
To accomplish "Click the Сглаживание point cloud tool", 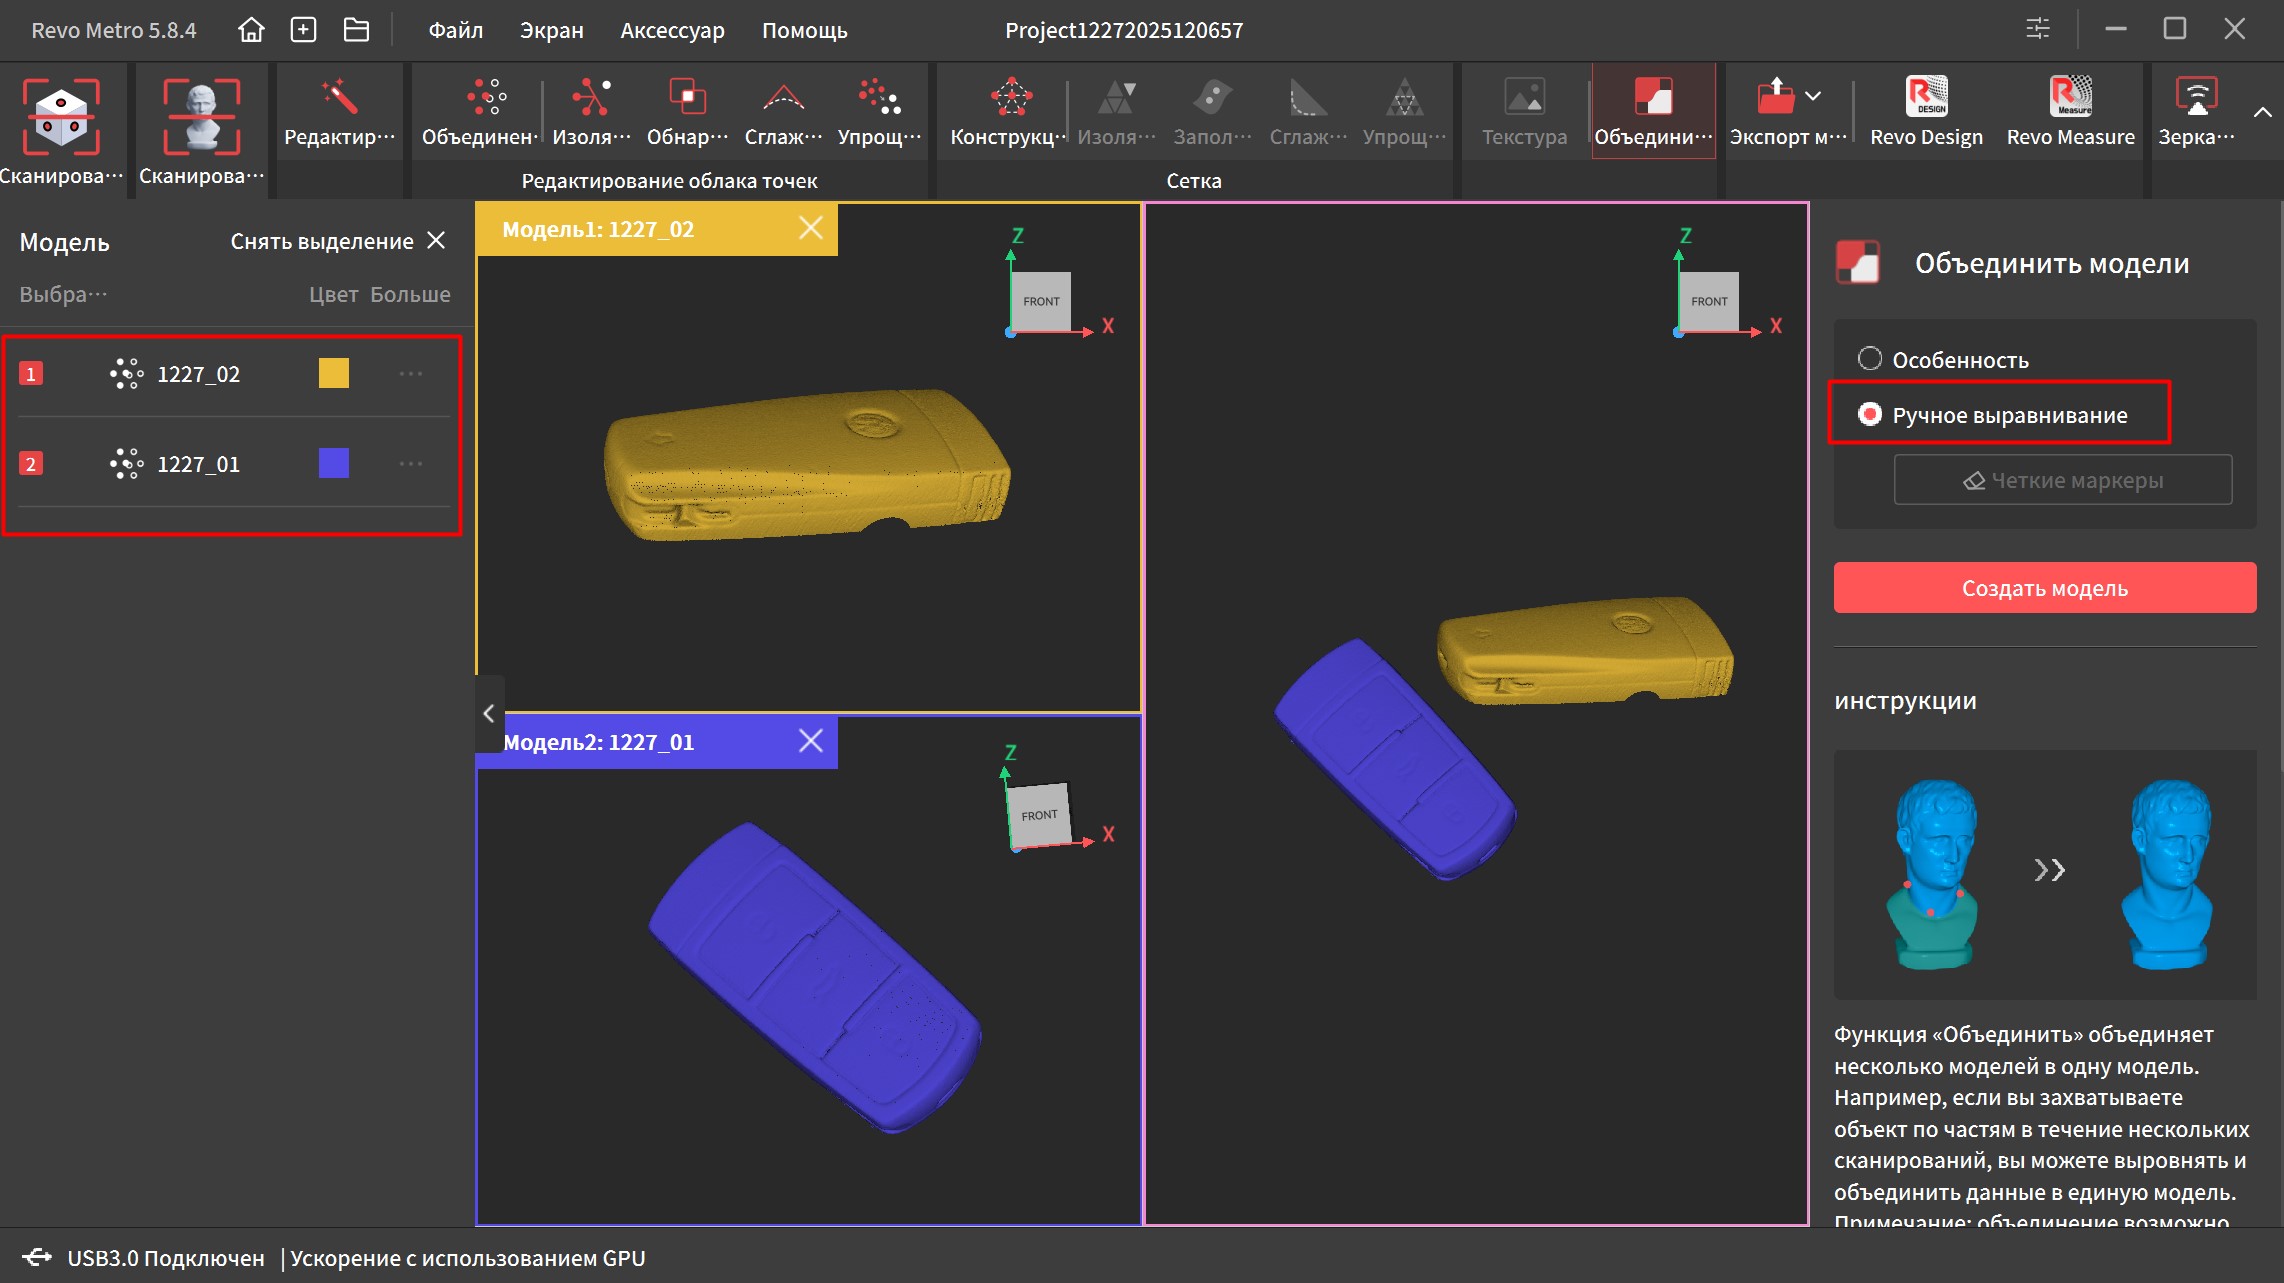I will click(x=783, y=111).
